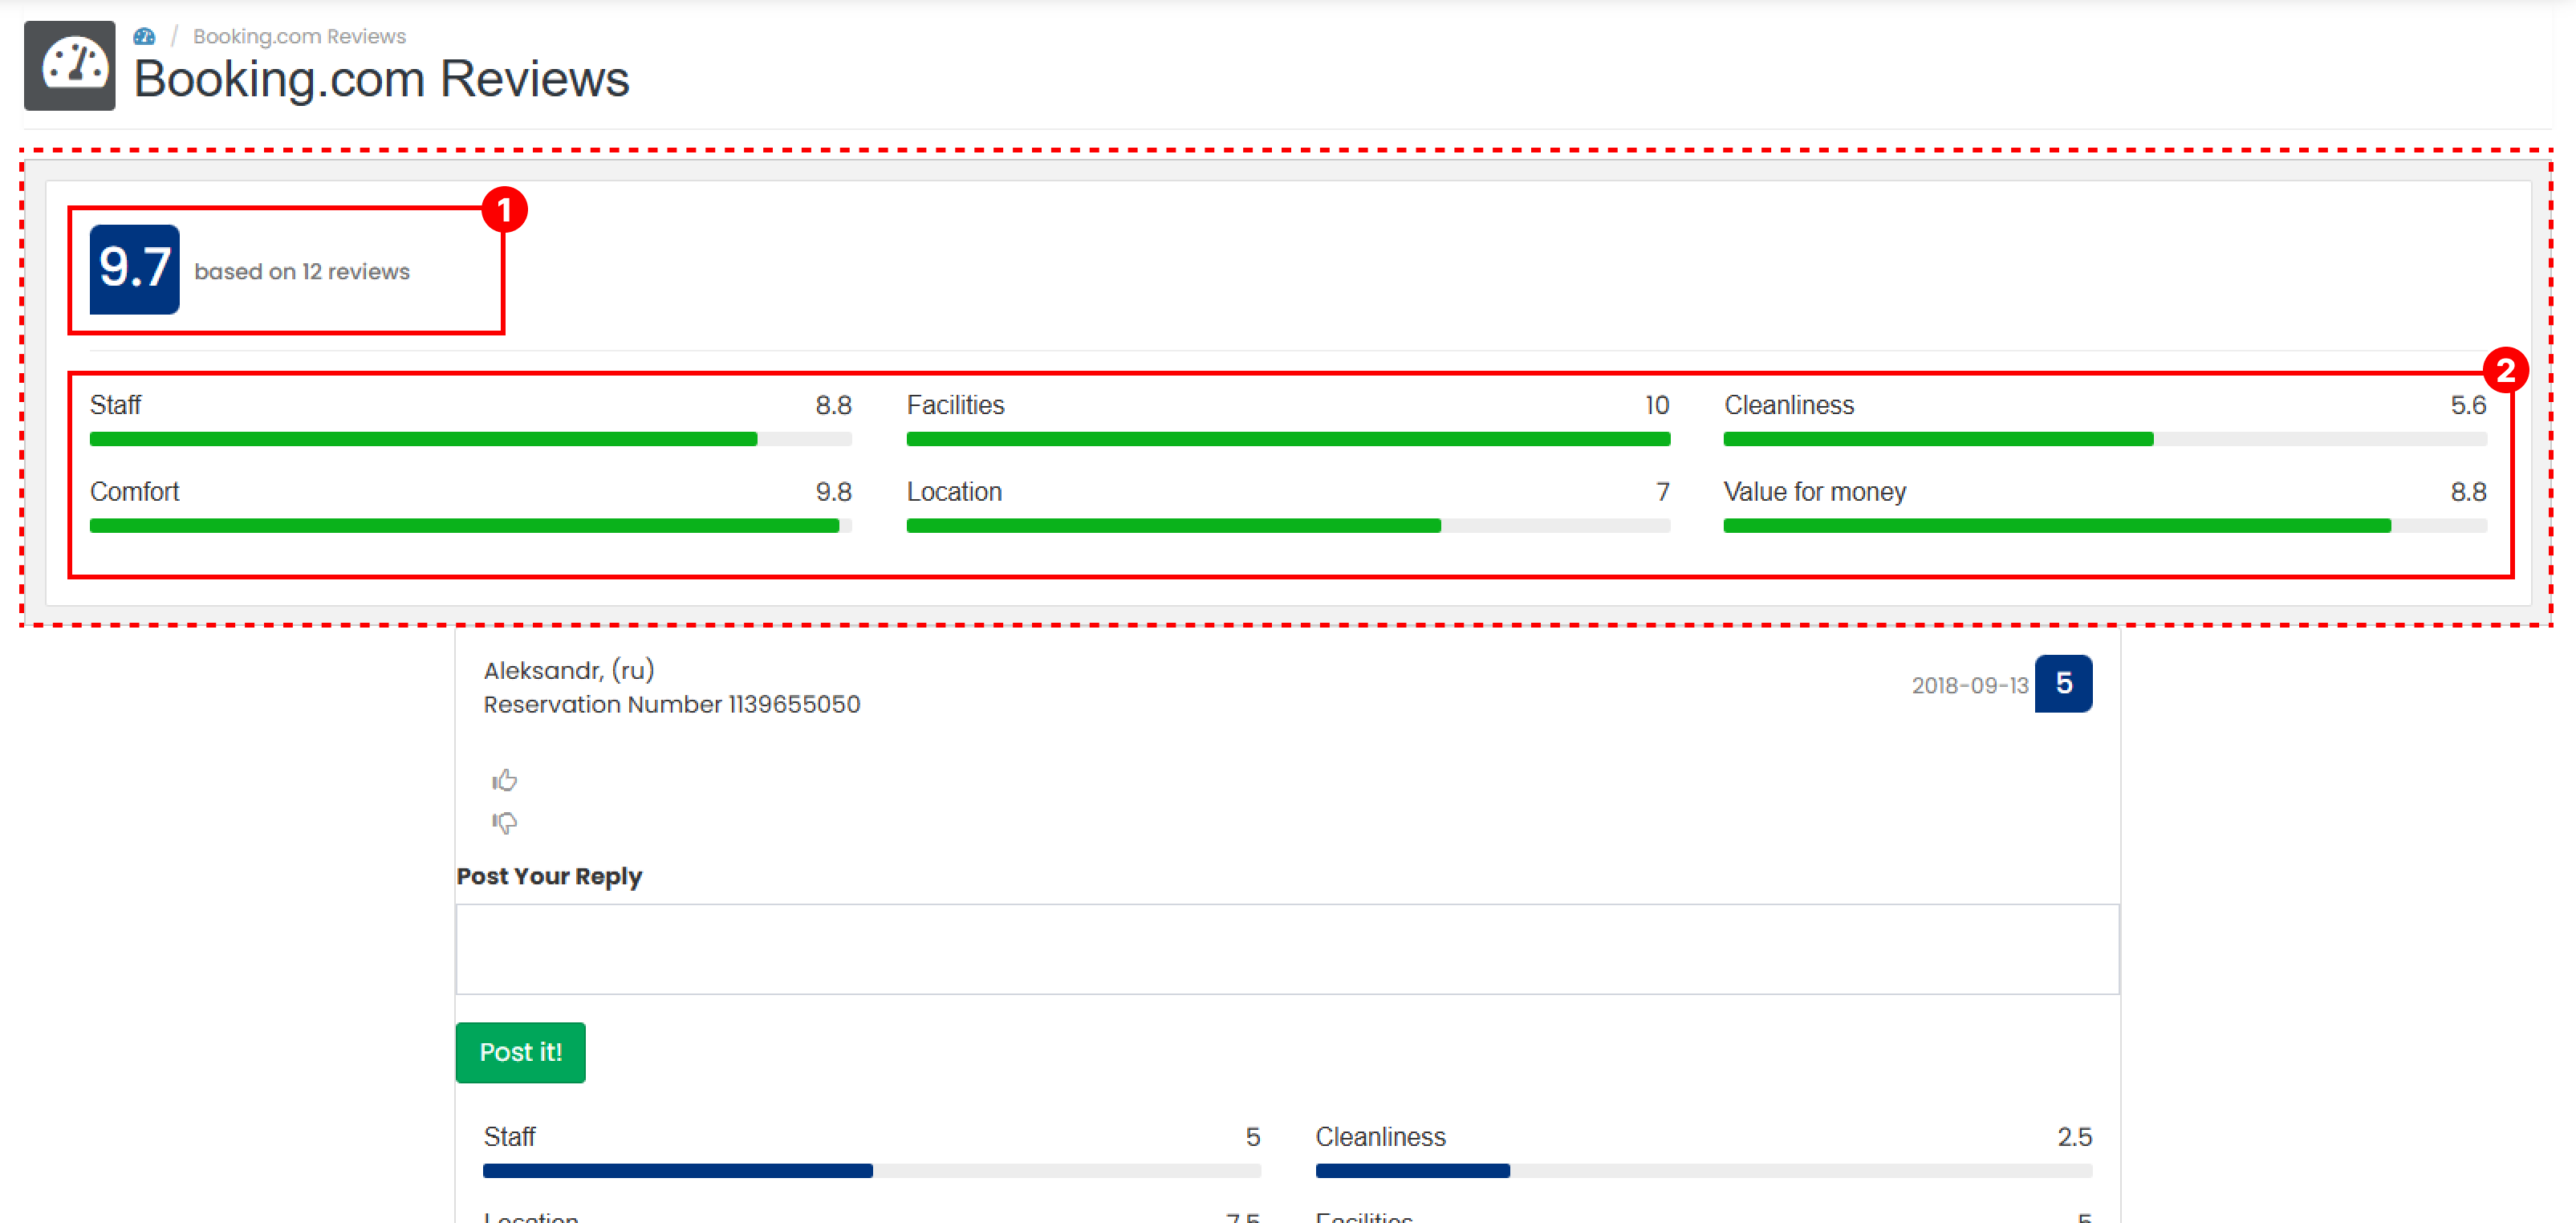Click the Reservation Number 1139655050 text
Screen dimensions: 2576x1223
click(x=671, y=705)
